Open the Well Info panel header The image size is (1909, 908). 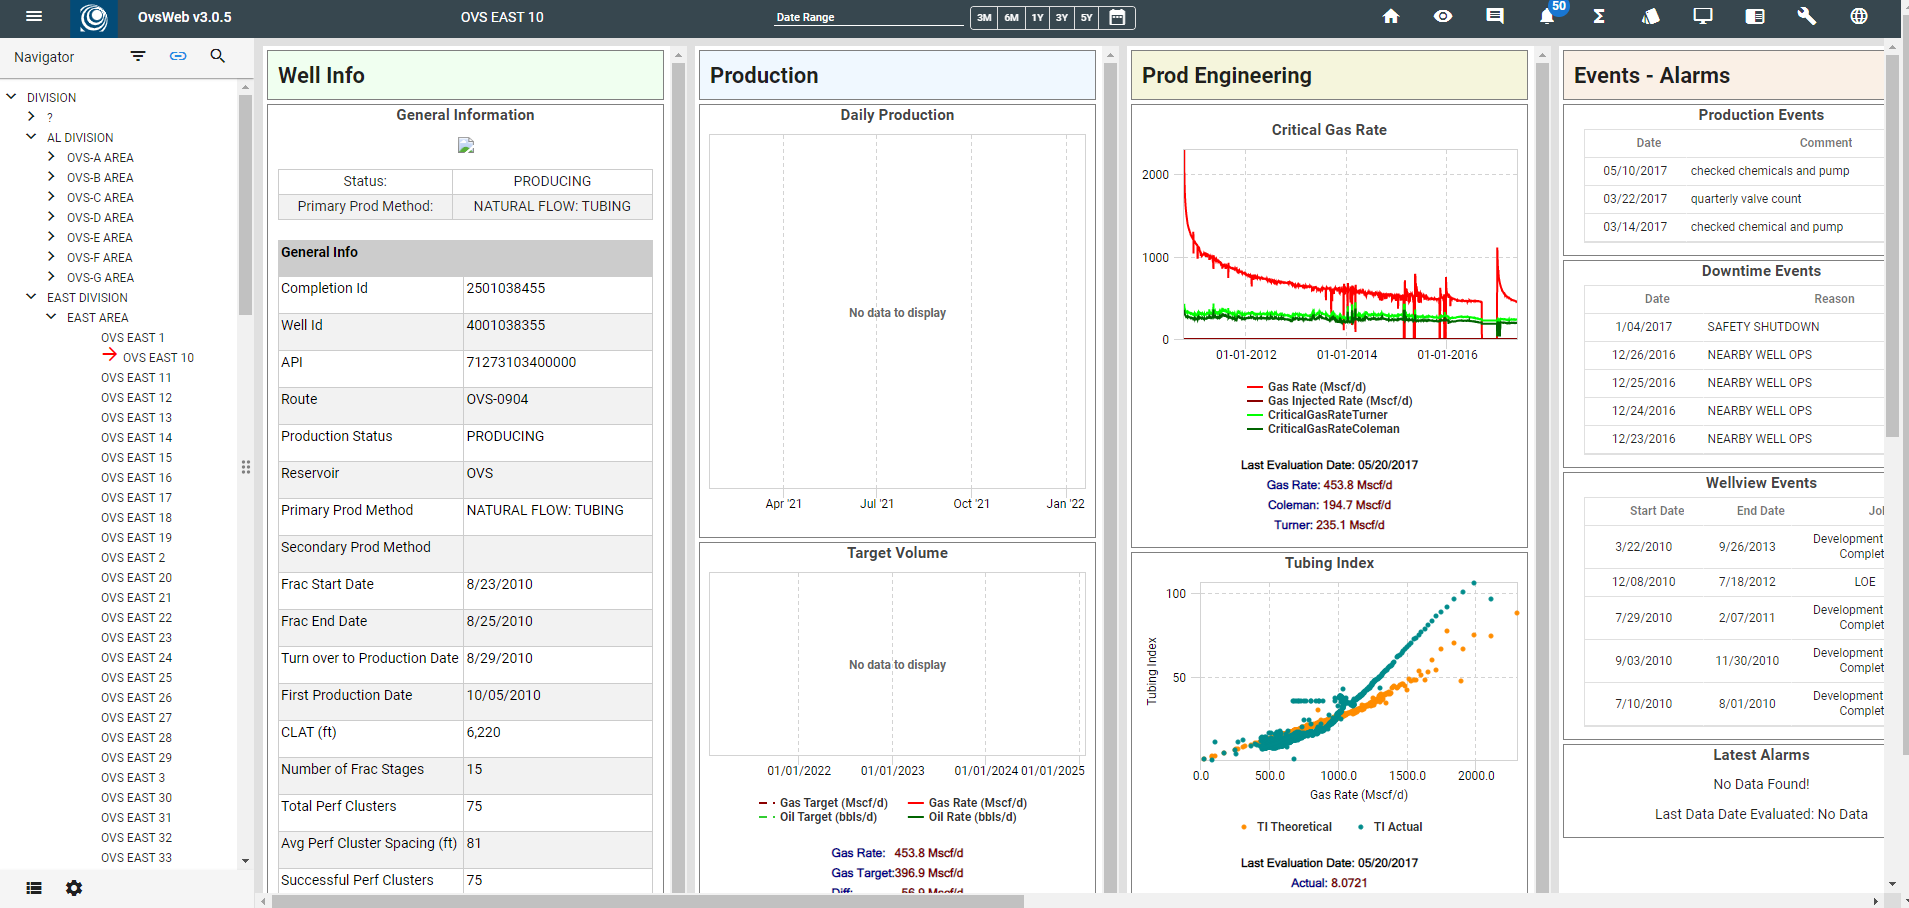tap(465, 75)
